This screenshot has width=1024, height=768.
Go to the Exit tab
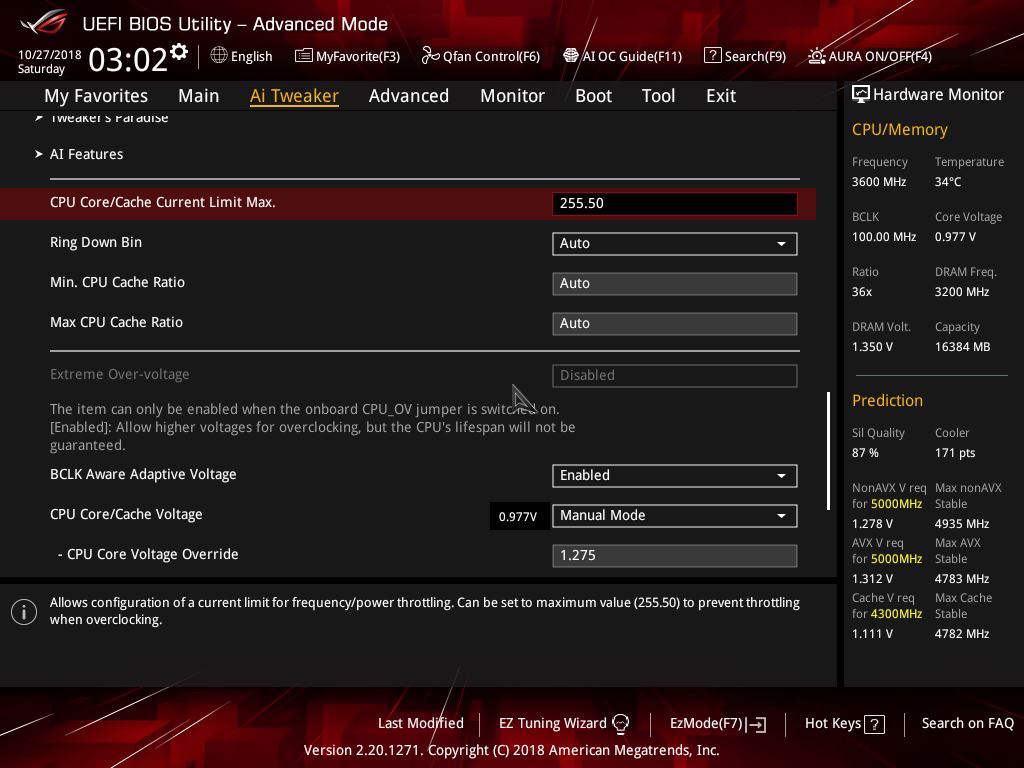tap(721, 96)
